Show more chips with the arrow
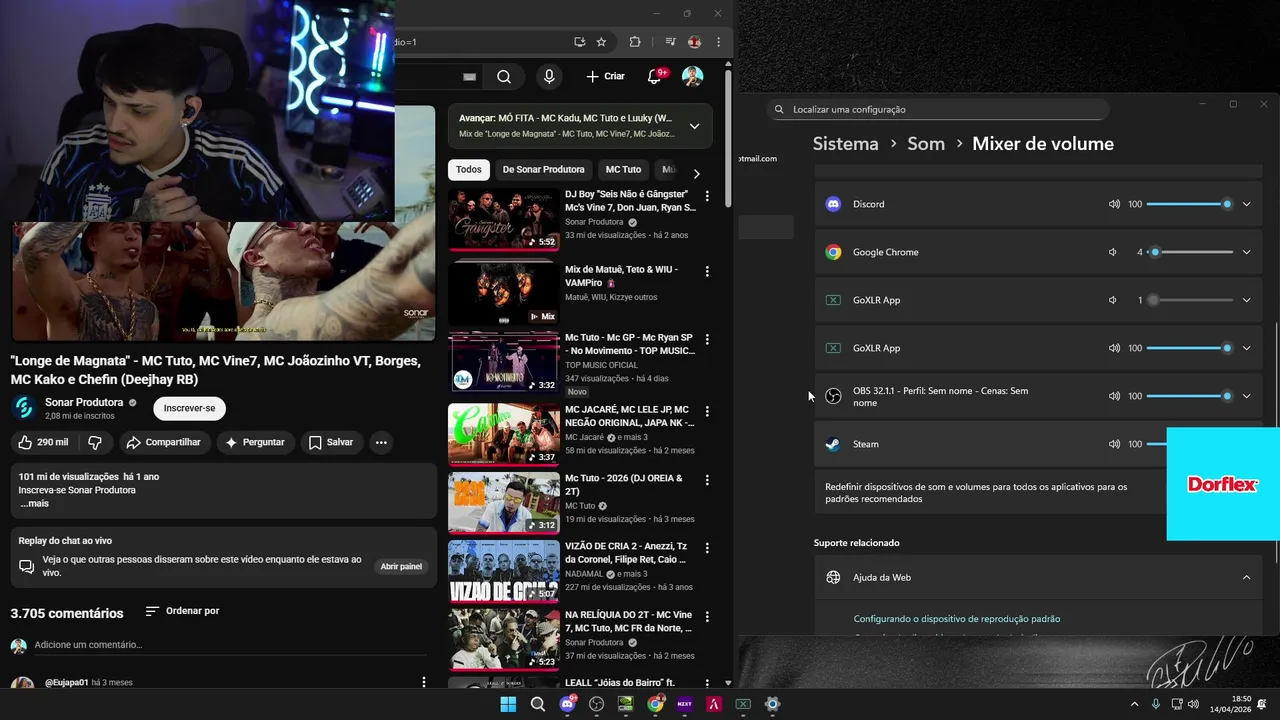 [x=696, y=173]
